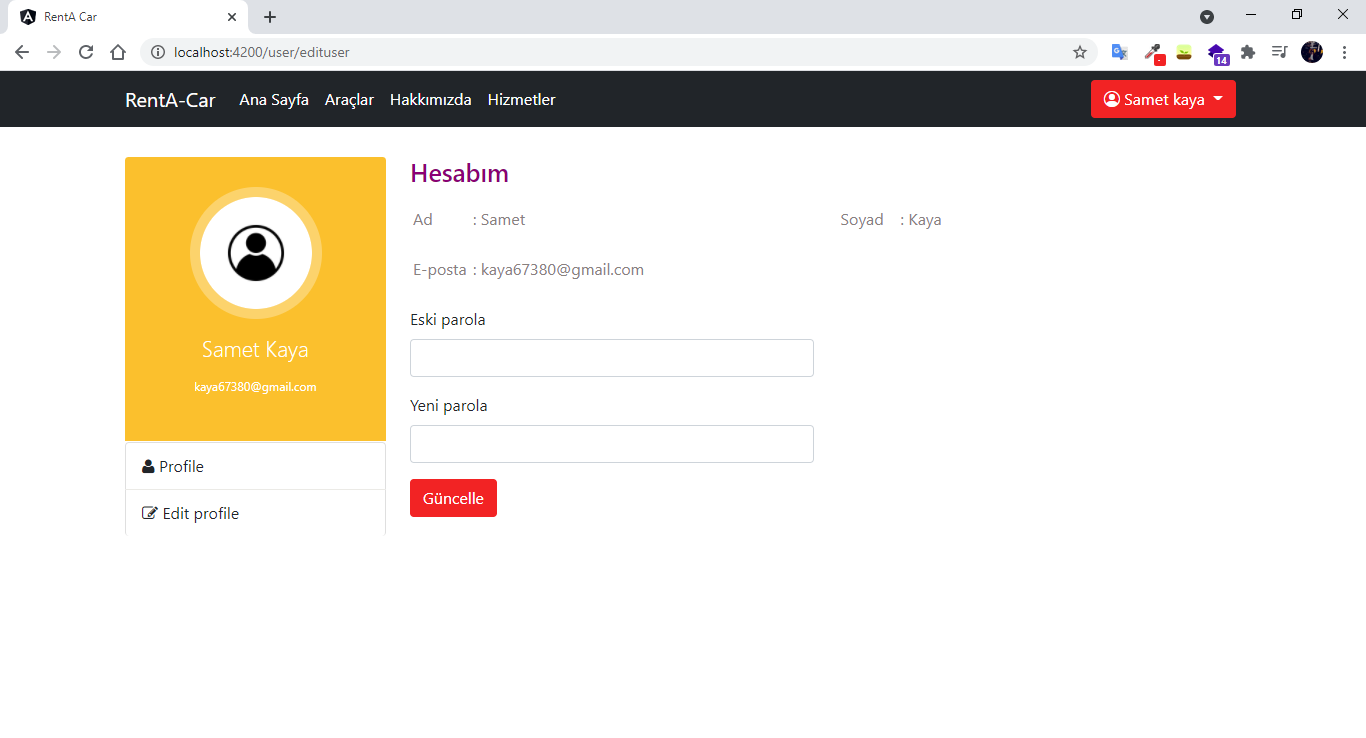This screenshot has width=1366, height=738.
Task: Click the RentA-Car brand link
Action: 170,99
